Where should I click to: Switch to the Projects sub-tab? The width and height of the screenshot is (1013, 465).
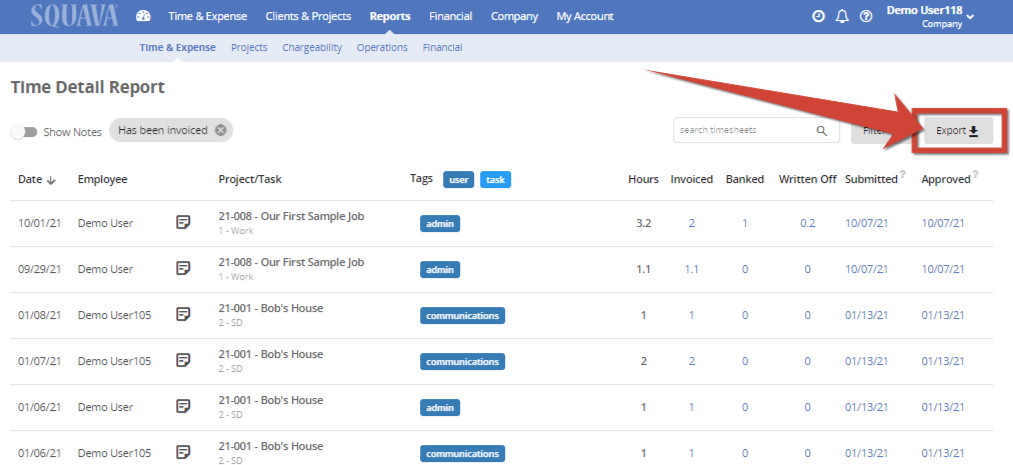click(249, 48)
